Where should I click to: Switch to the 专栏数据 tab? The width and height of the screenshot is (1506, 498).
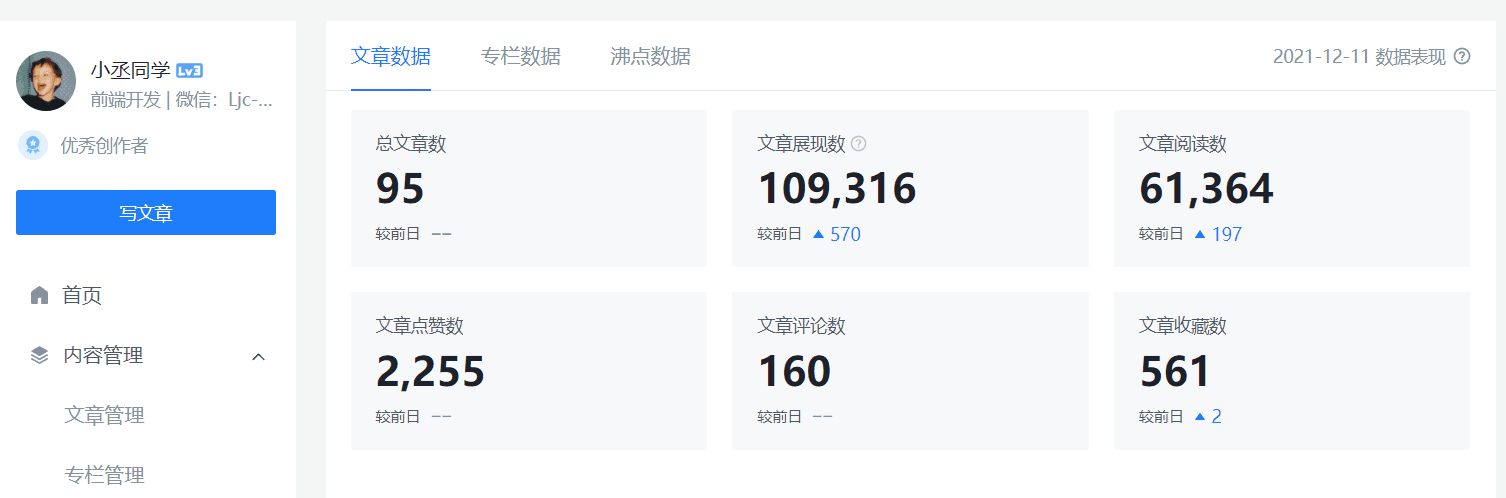pos(520,56)
